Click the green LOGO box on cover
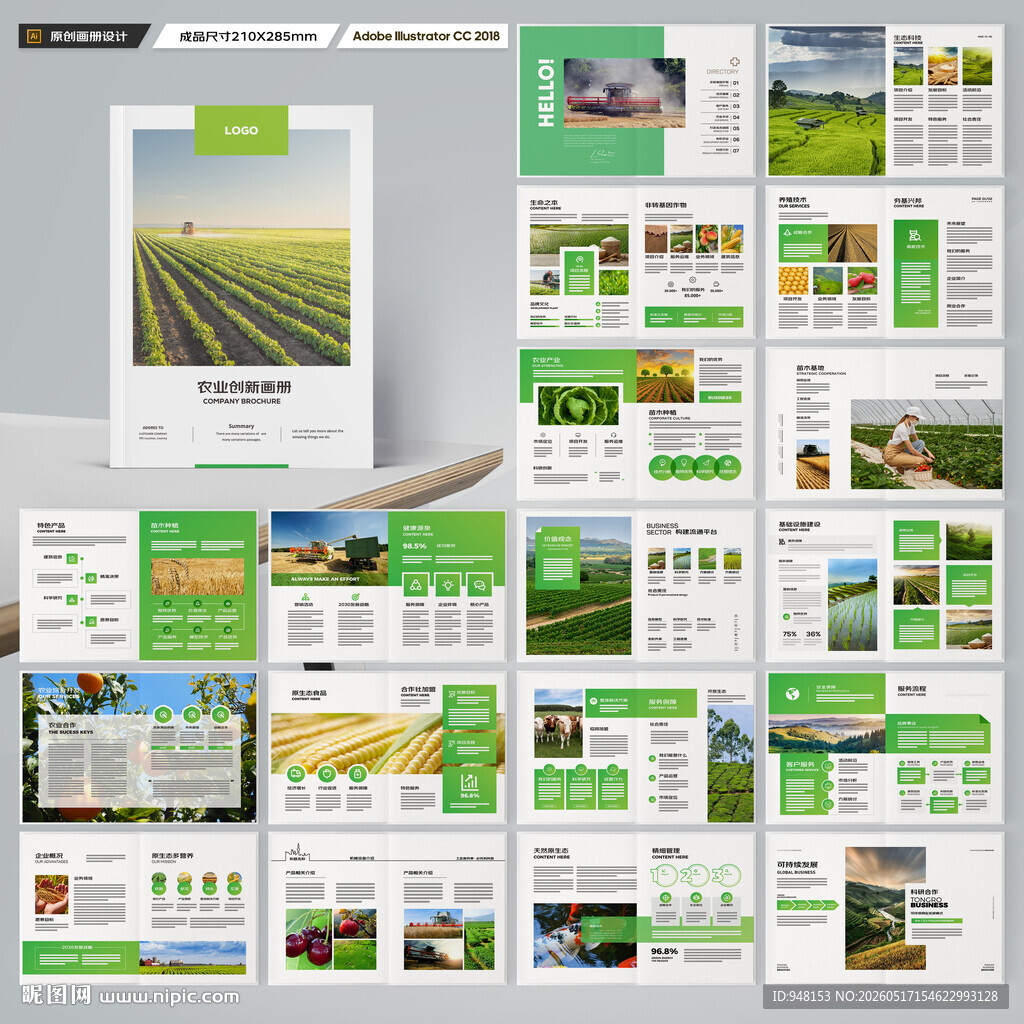This screenshot has height=1024, width=1024. 241,130
